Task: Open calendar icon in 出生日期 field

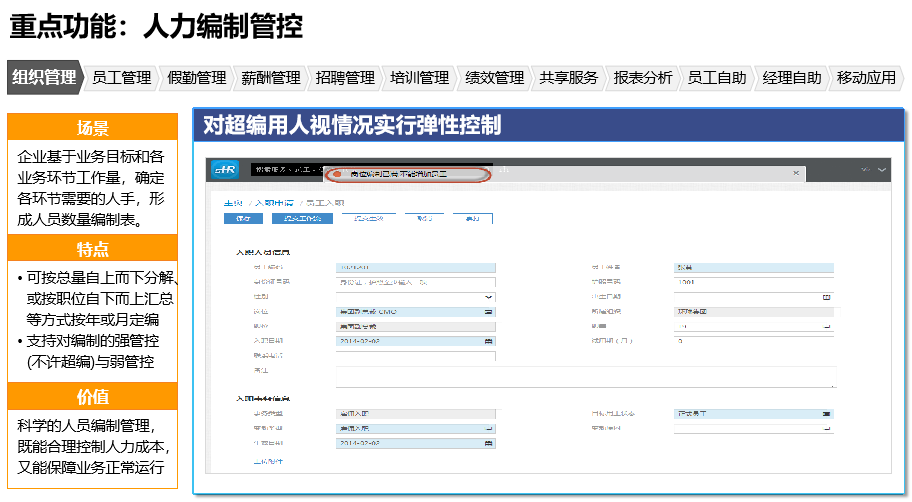Action: [x=826, y=297]
